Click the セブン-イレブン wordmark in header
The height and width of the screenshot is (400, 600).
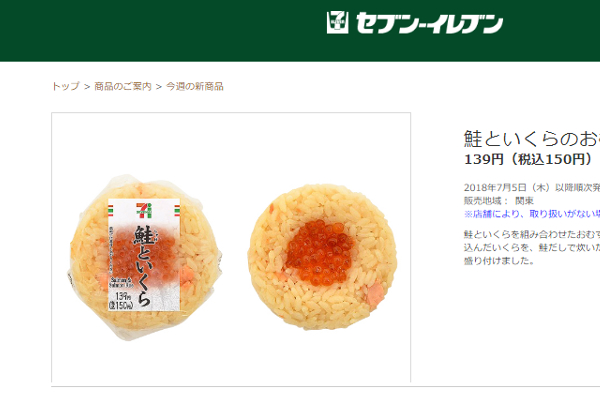click(x=429, y=23)
